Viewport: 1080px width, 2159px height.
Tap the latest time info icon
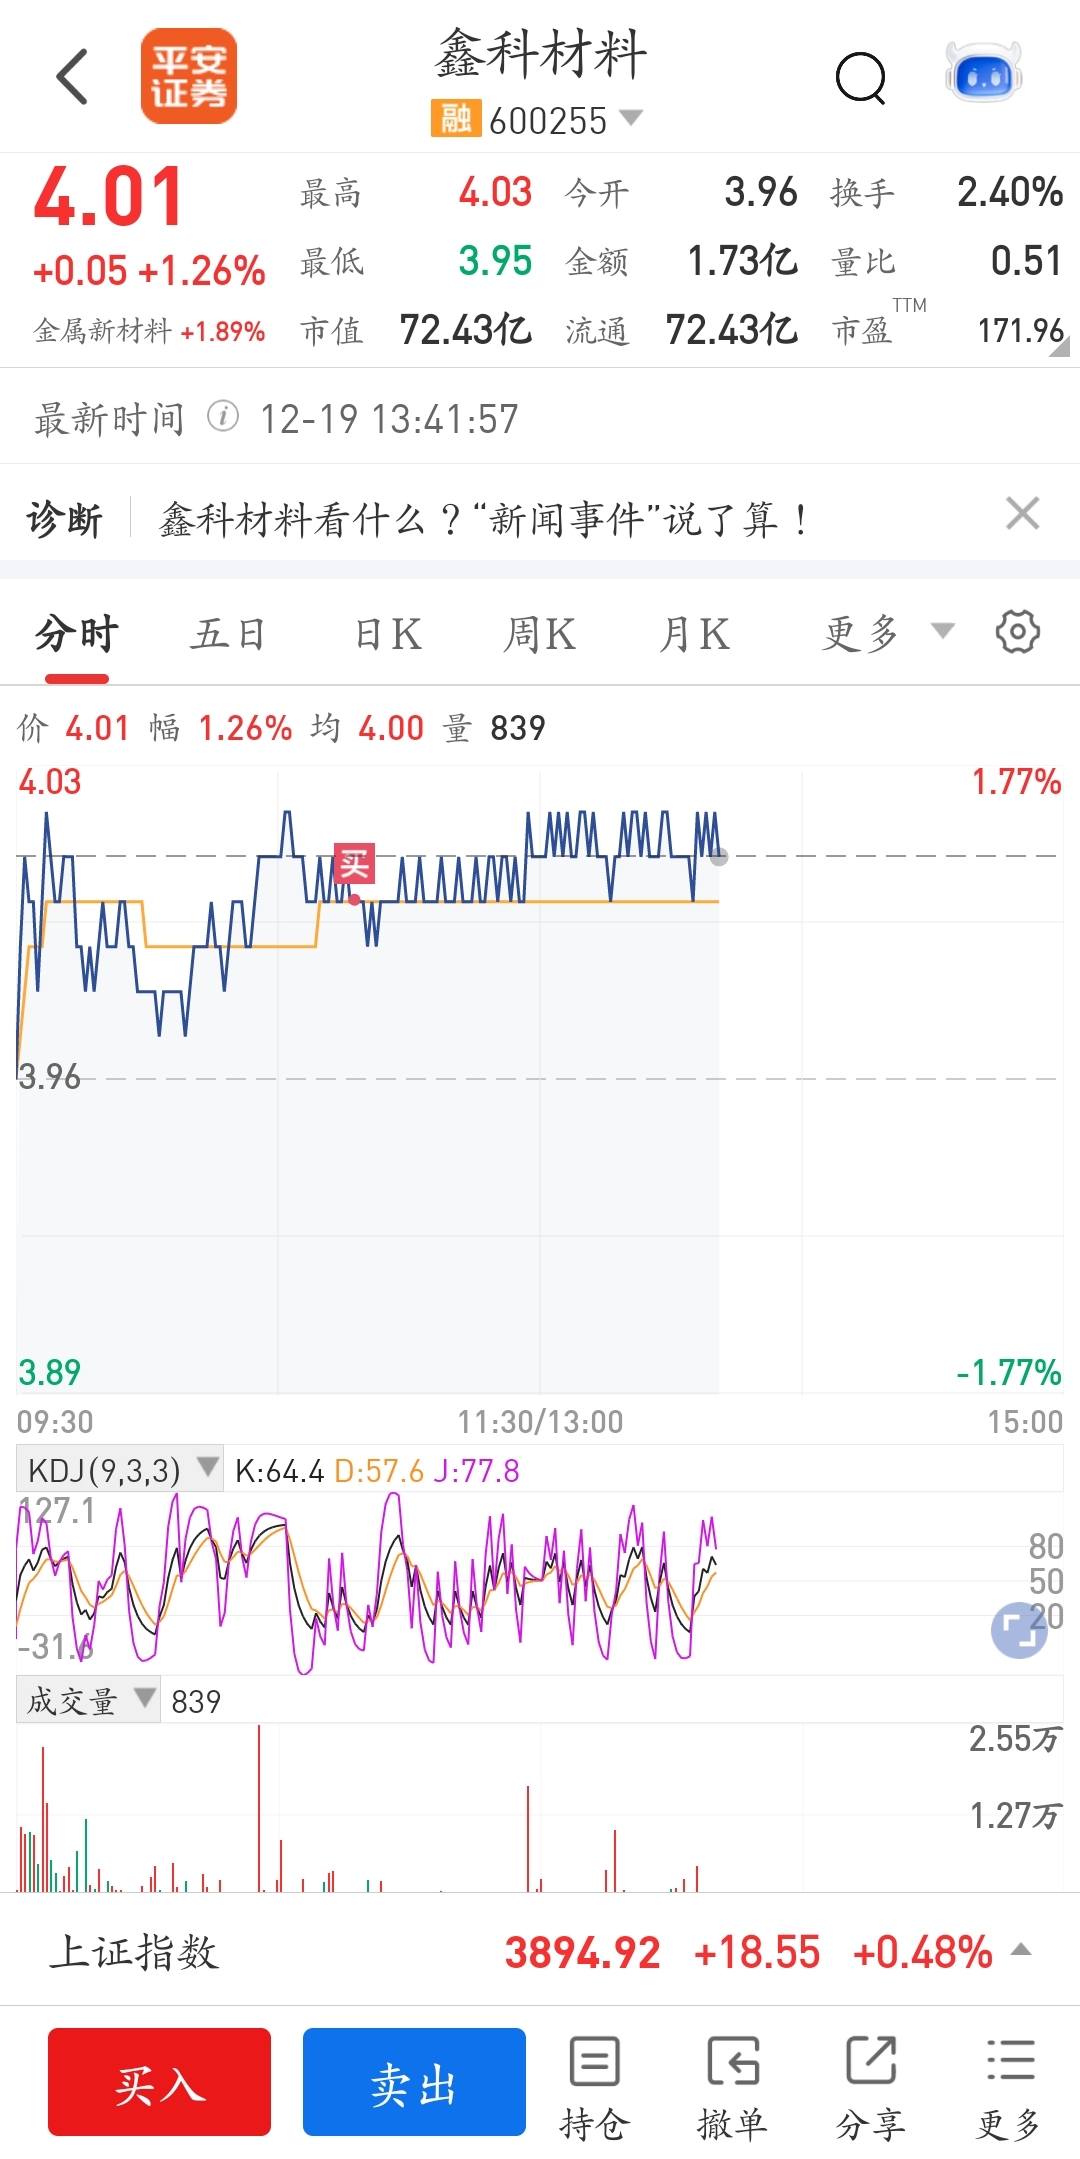click(222, 416)
